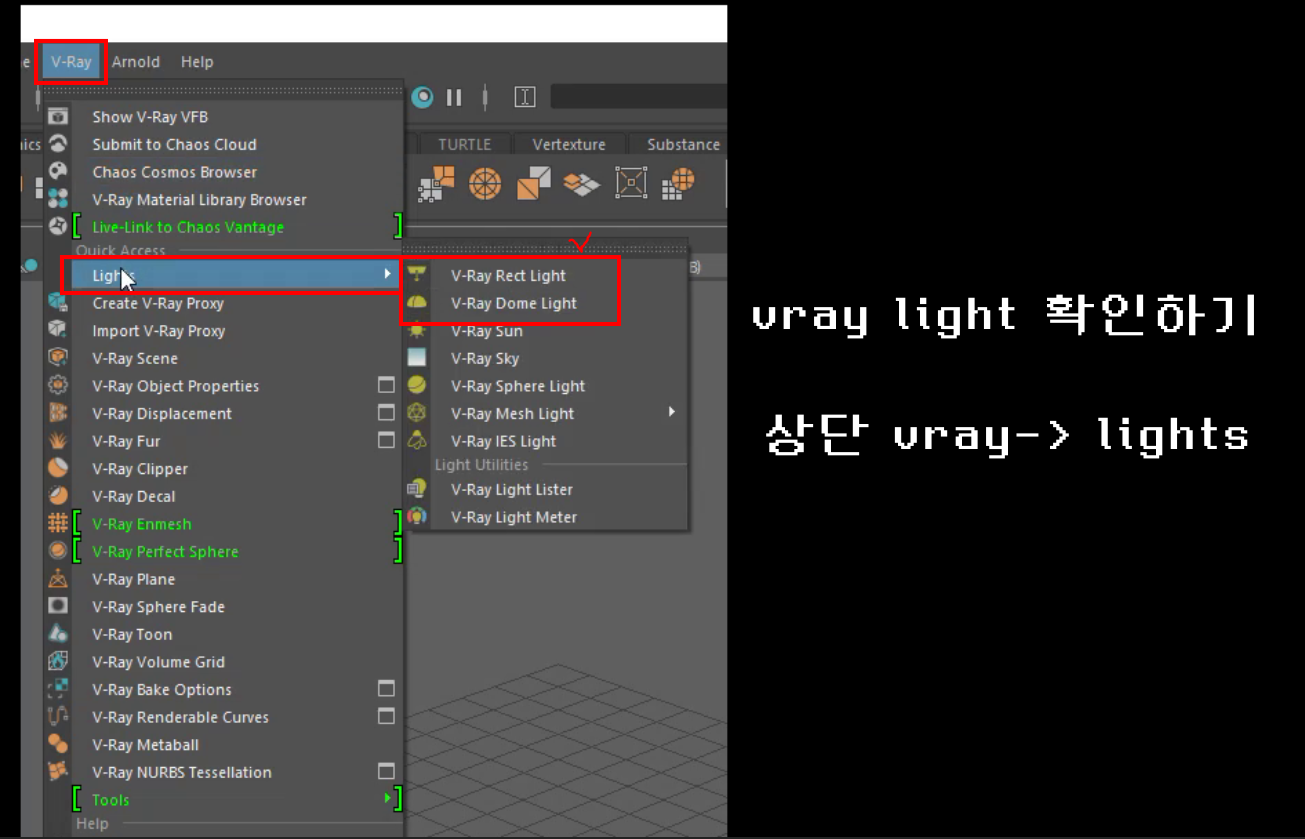Click V-Ray Material Library Browser icon
The height and width of the screenshot is (839, 1305).
pyautogui.click(x=58, y=199)
